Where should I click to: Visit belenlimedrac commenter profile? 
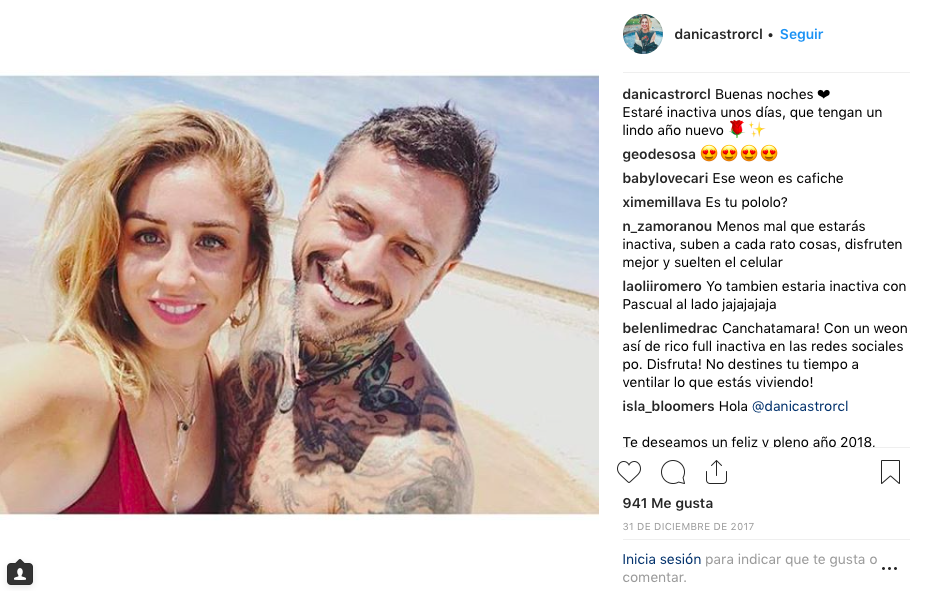tap(670, 329)
